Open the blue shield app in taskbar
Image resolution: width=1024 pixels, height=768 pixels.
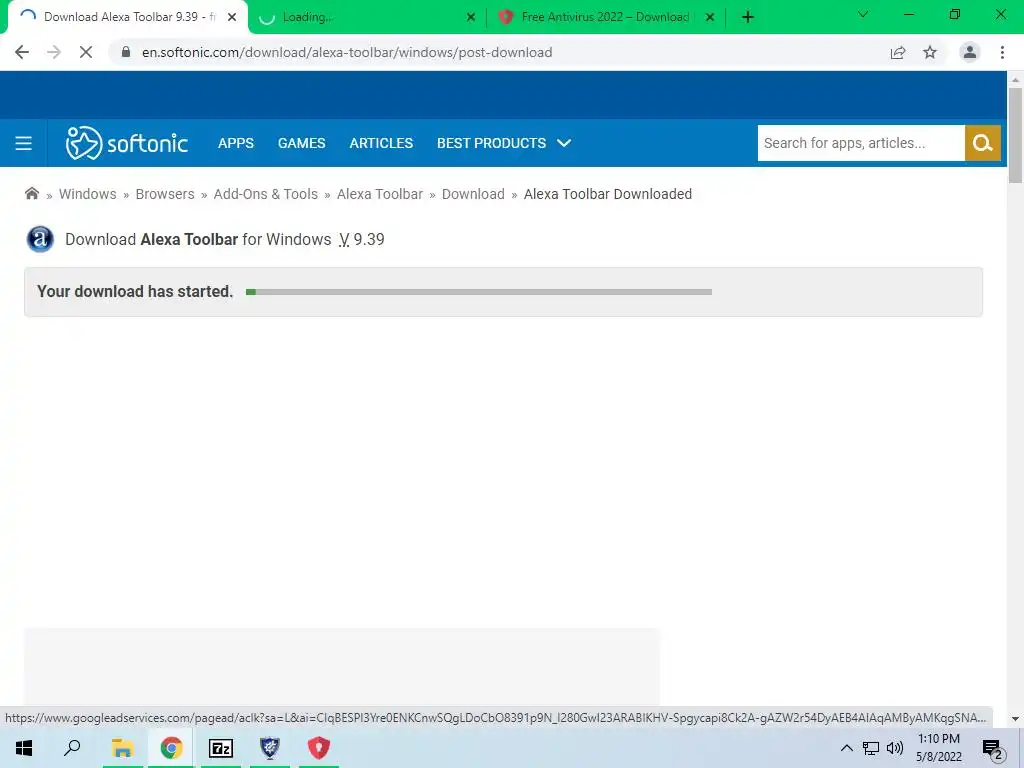point(270,748)
